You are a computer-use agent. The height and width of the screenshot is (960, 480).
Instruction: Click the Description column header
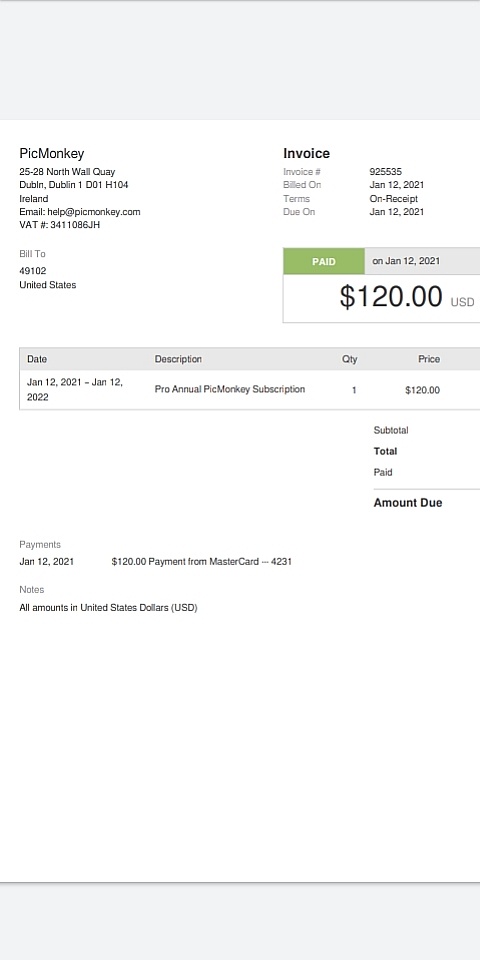178,359
